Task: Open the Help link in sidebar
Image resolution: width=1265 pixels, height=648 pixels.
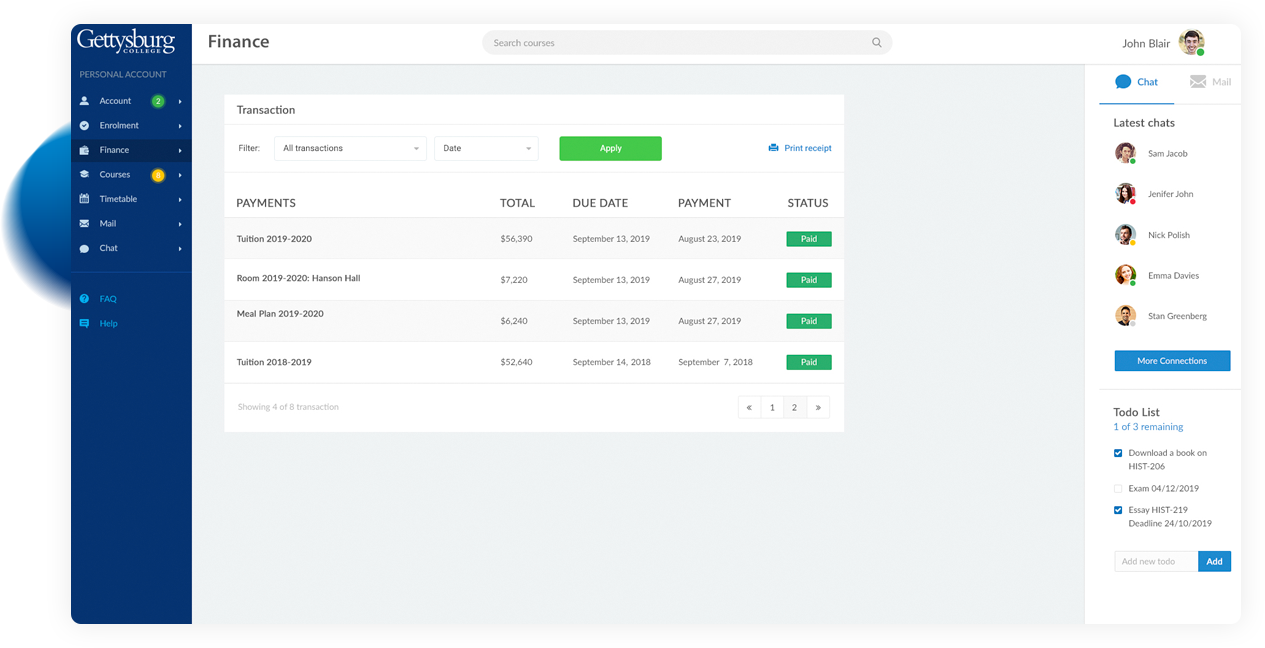Action: (x=108, y=323)
